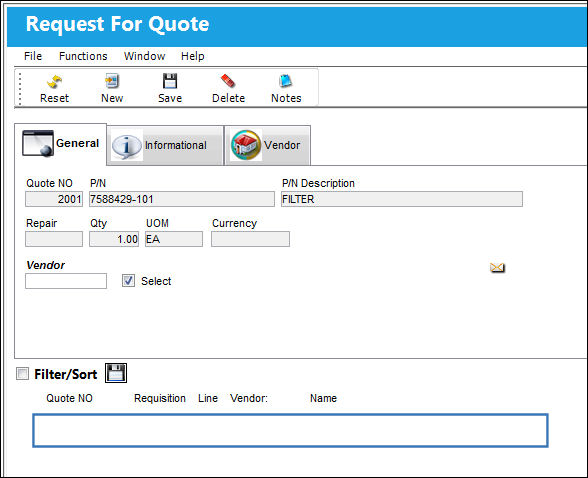Click the Reset toolbar icon
The height and width of the screenshot is (478, 588).
point(54,88)
